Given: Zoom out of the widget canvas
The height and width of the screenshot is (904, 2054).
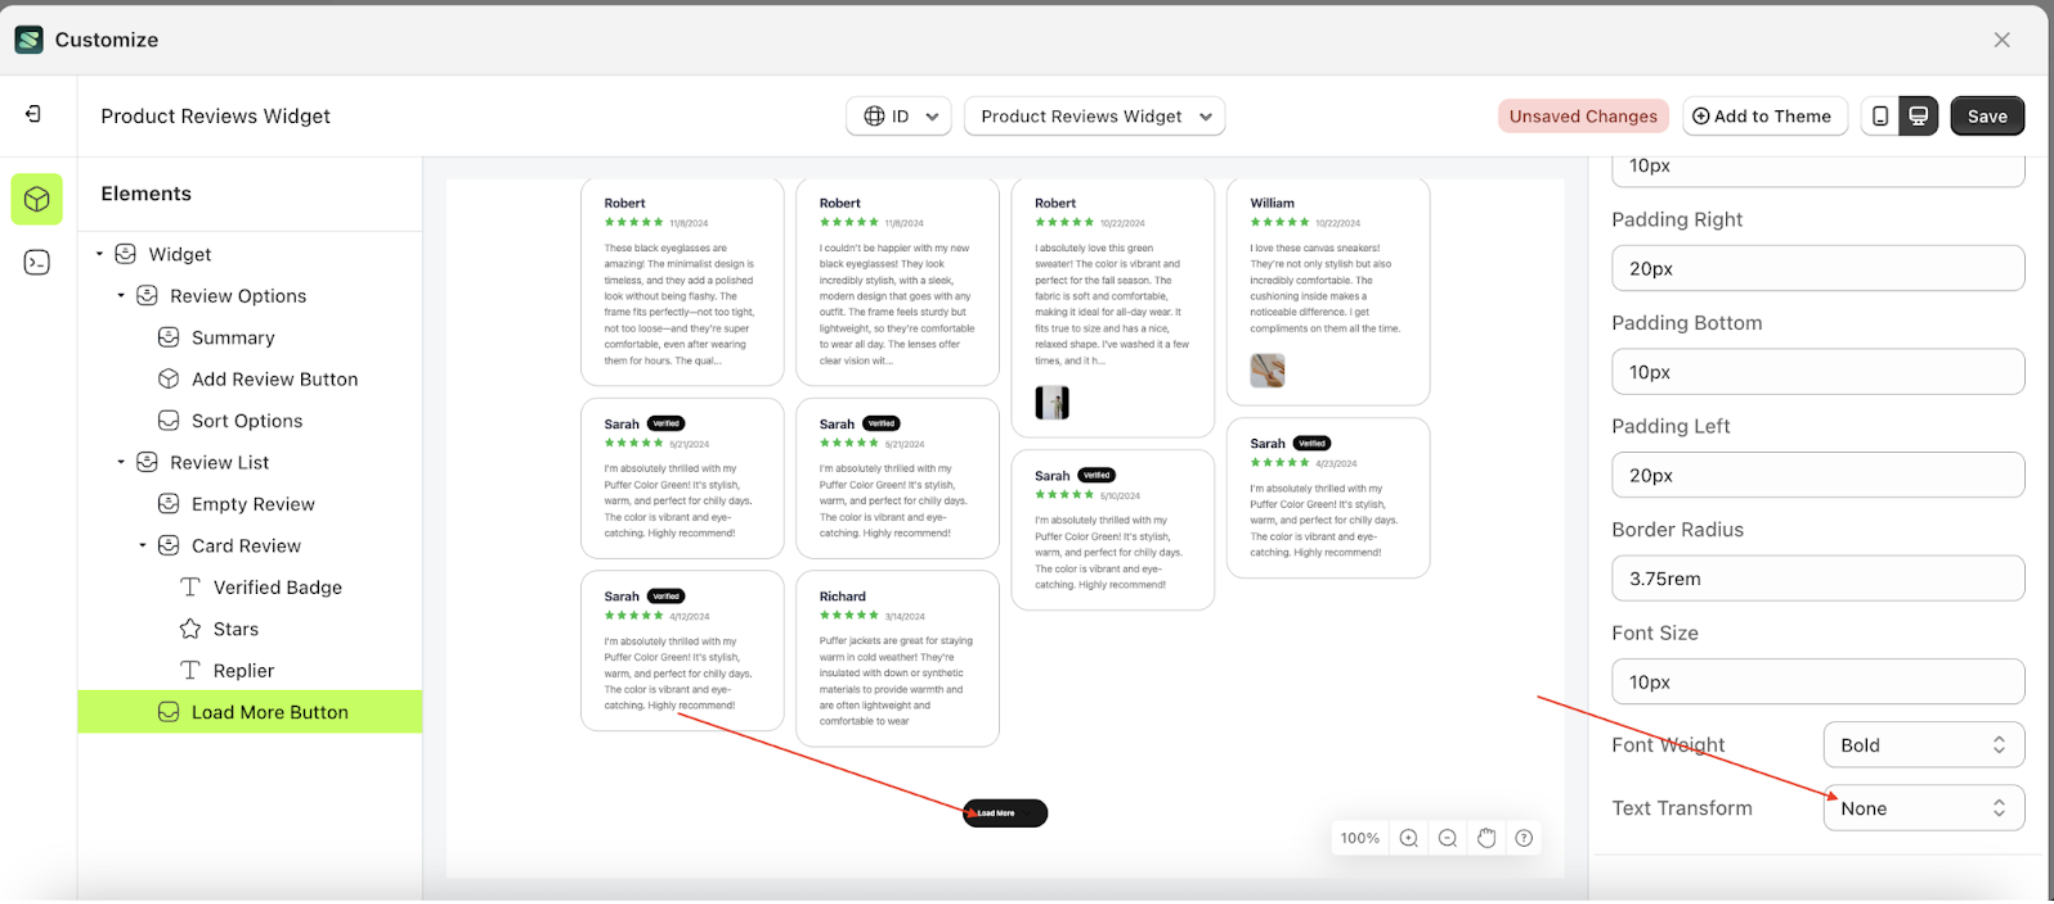Looking at the screenshot, I should [x=1447, y=838].
